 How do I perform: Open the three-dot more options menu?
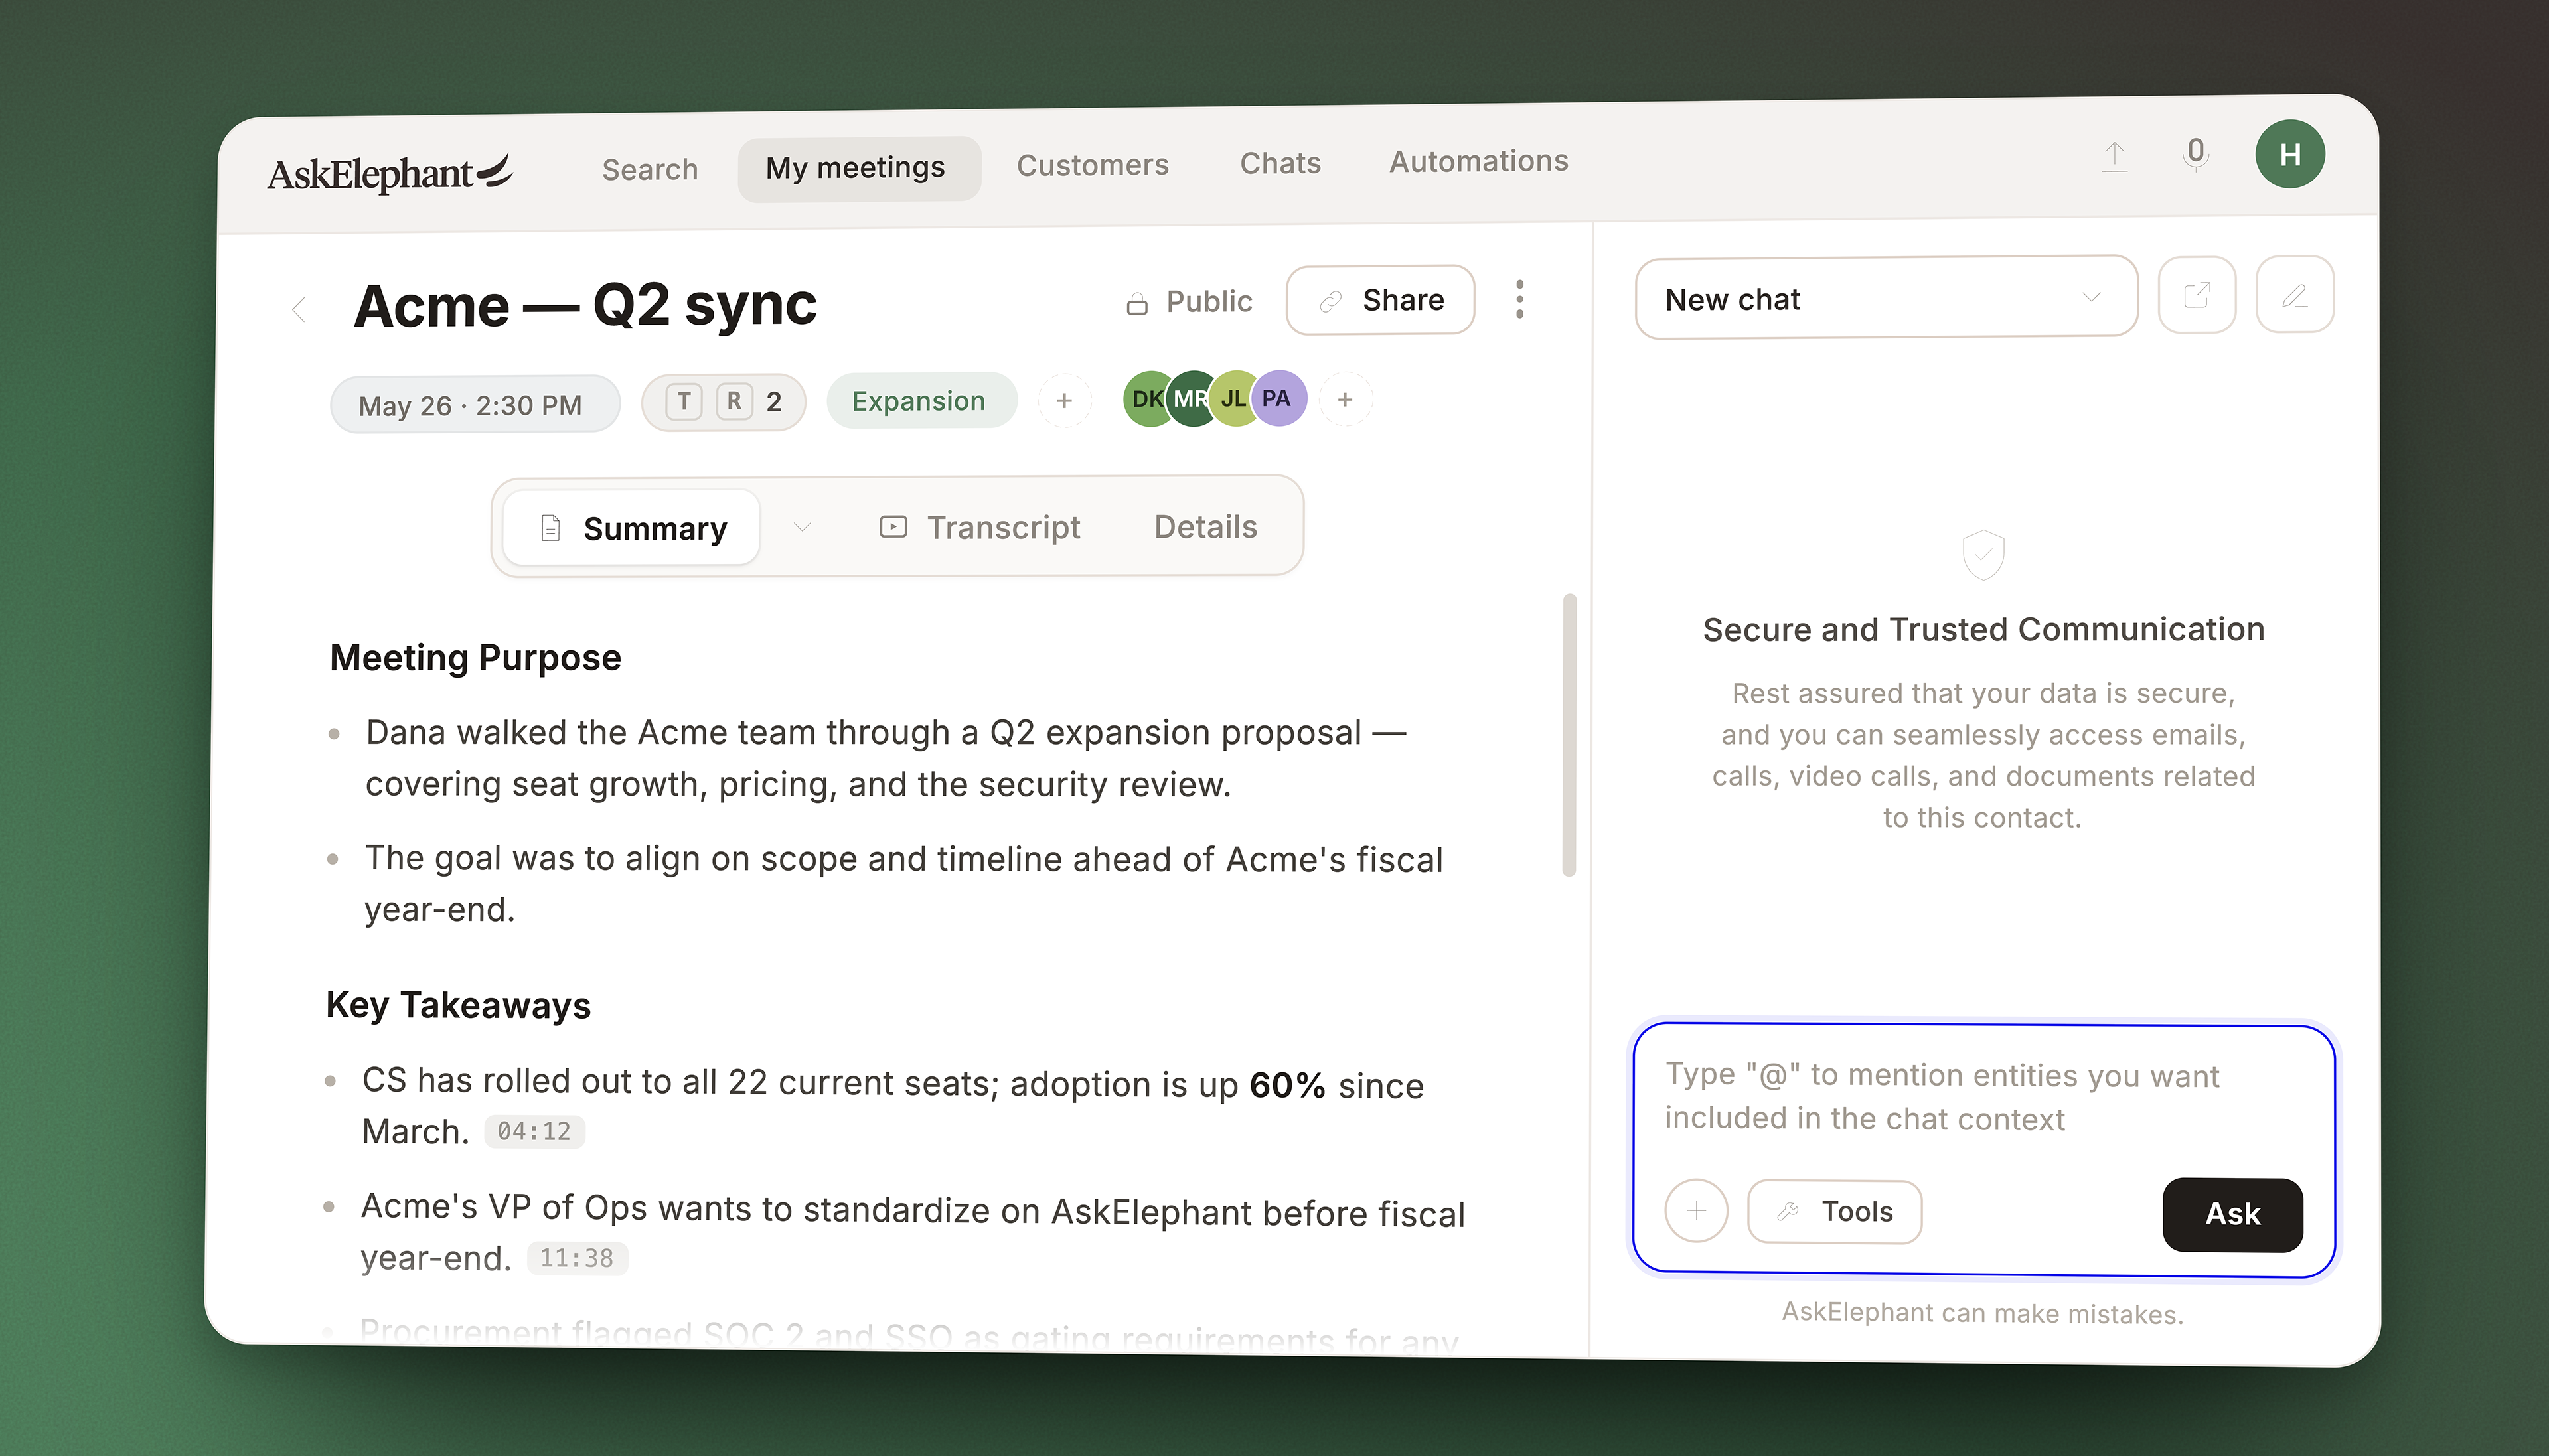[1519, 299]
